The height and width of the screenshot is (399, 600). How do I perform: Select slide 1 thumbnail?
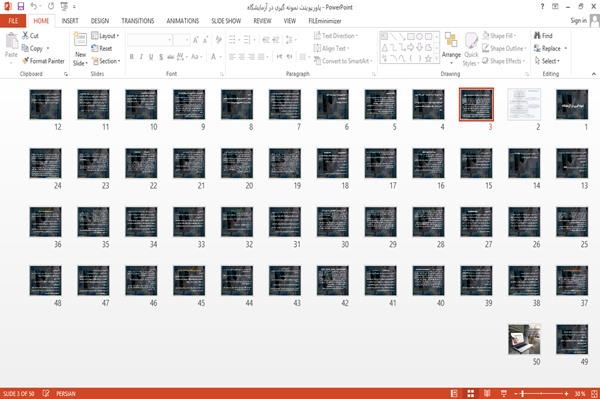pyautogui.click(x=572, y=104)
